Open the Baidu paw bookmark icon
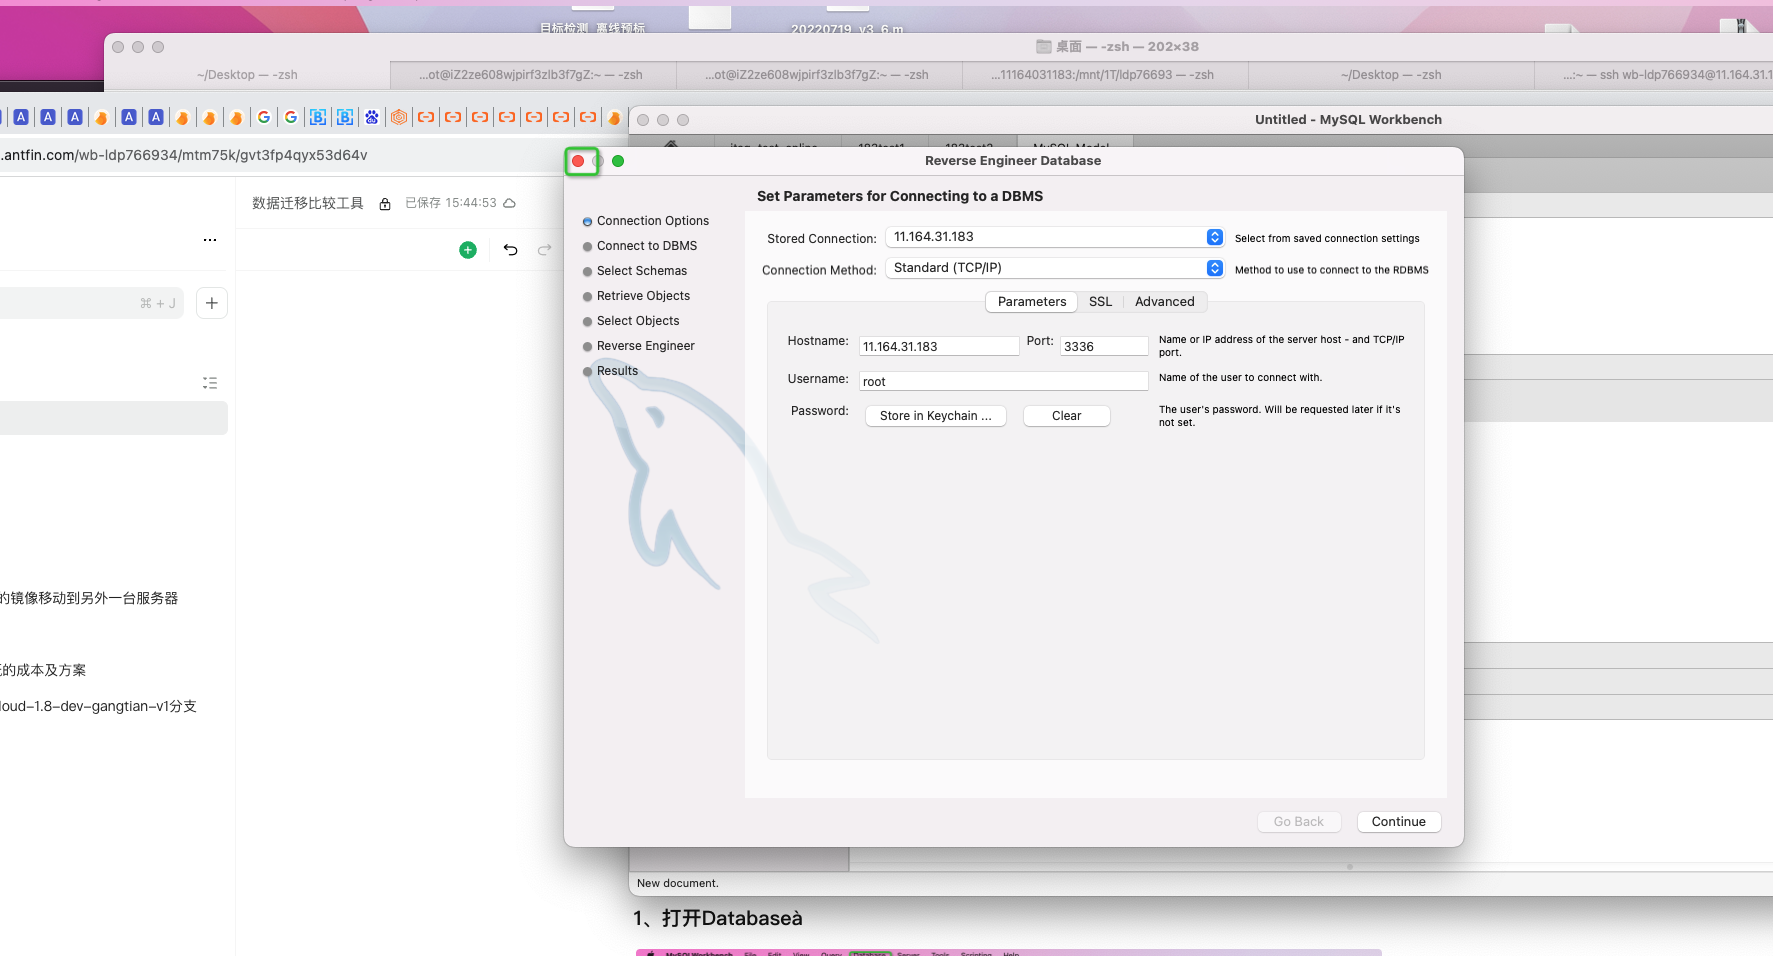The width and height of the screenshot is (1773, 956). tap(372, 117)
